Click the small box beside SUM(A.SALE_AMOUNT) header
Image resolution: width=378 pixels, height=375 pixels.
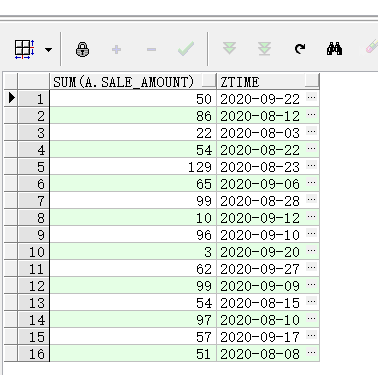click(x=209, y=81)
